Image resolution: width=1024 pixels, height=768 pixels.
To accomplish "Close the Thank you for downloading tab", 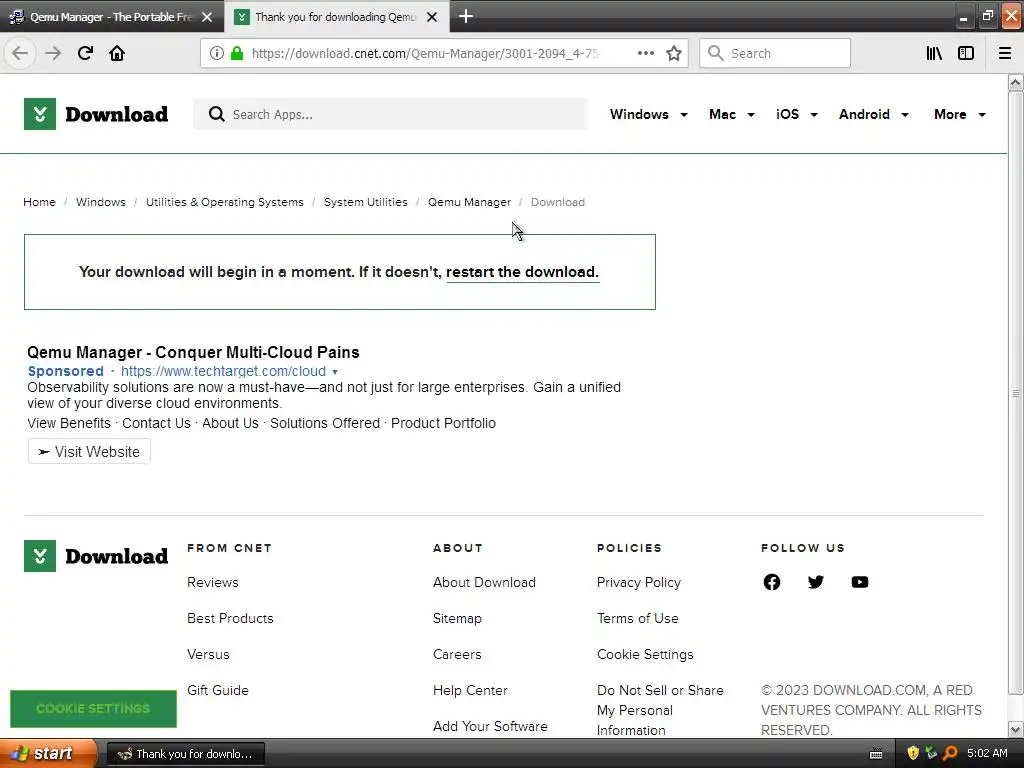I will tap(432, 17).
